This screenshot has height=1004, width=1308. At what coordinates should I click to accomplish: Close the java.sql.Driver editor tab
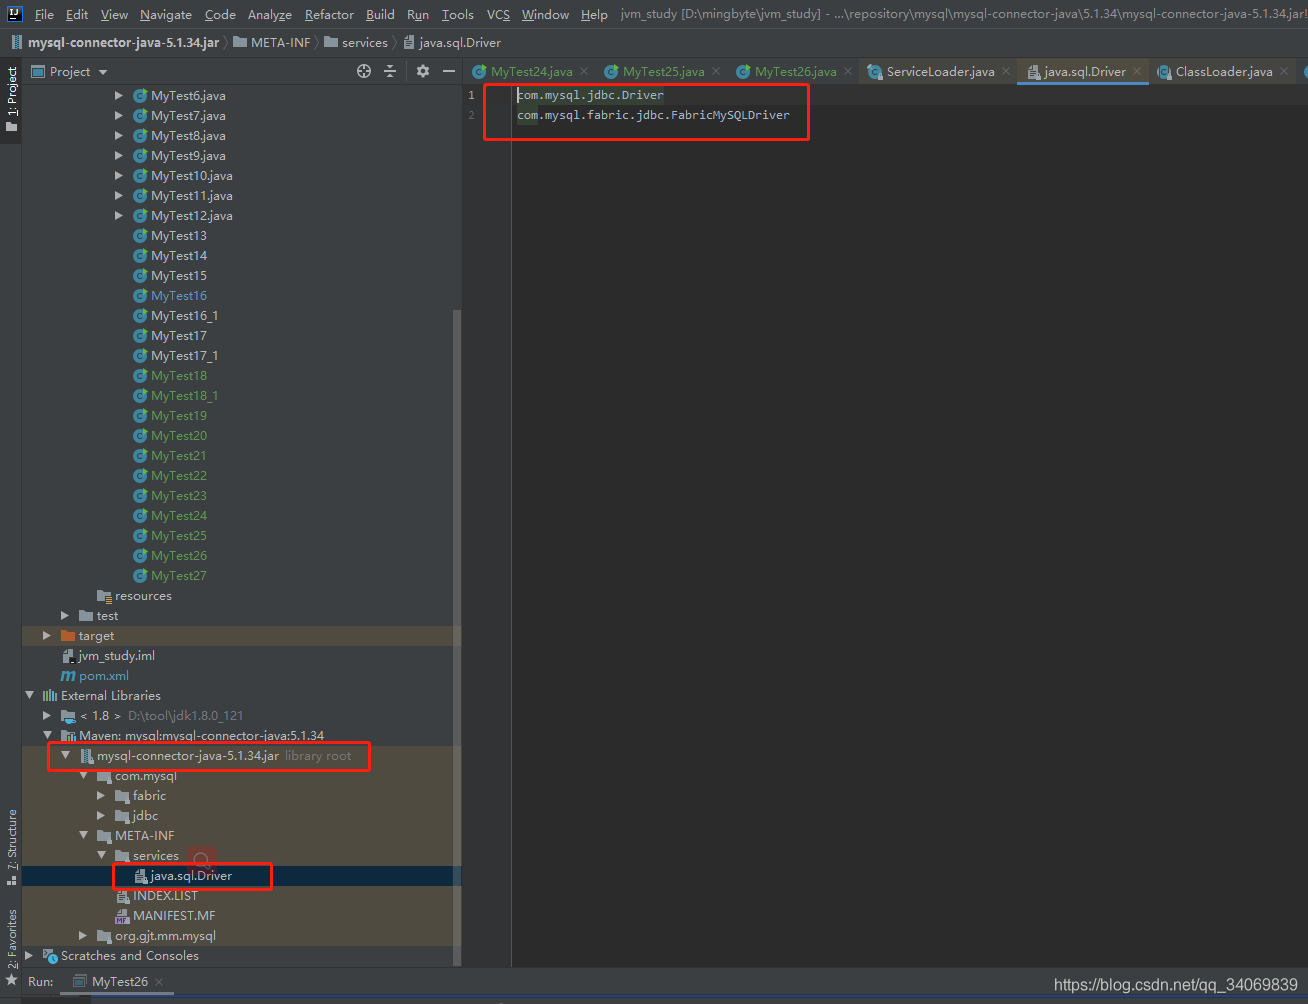point(1137,71)
